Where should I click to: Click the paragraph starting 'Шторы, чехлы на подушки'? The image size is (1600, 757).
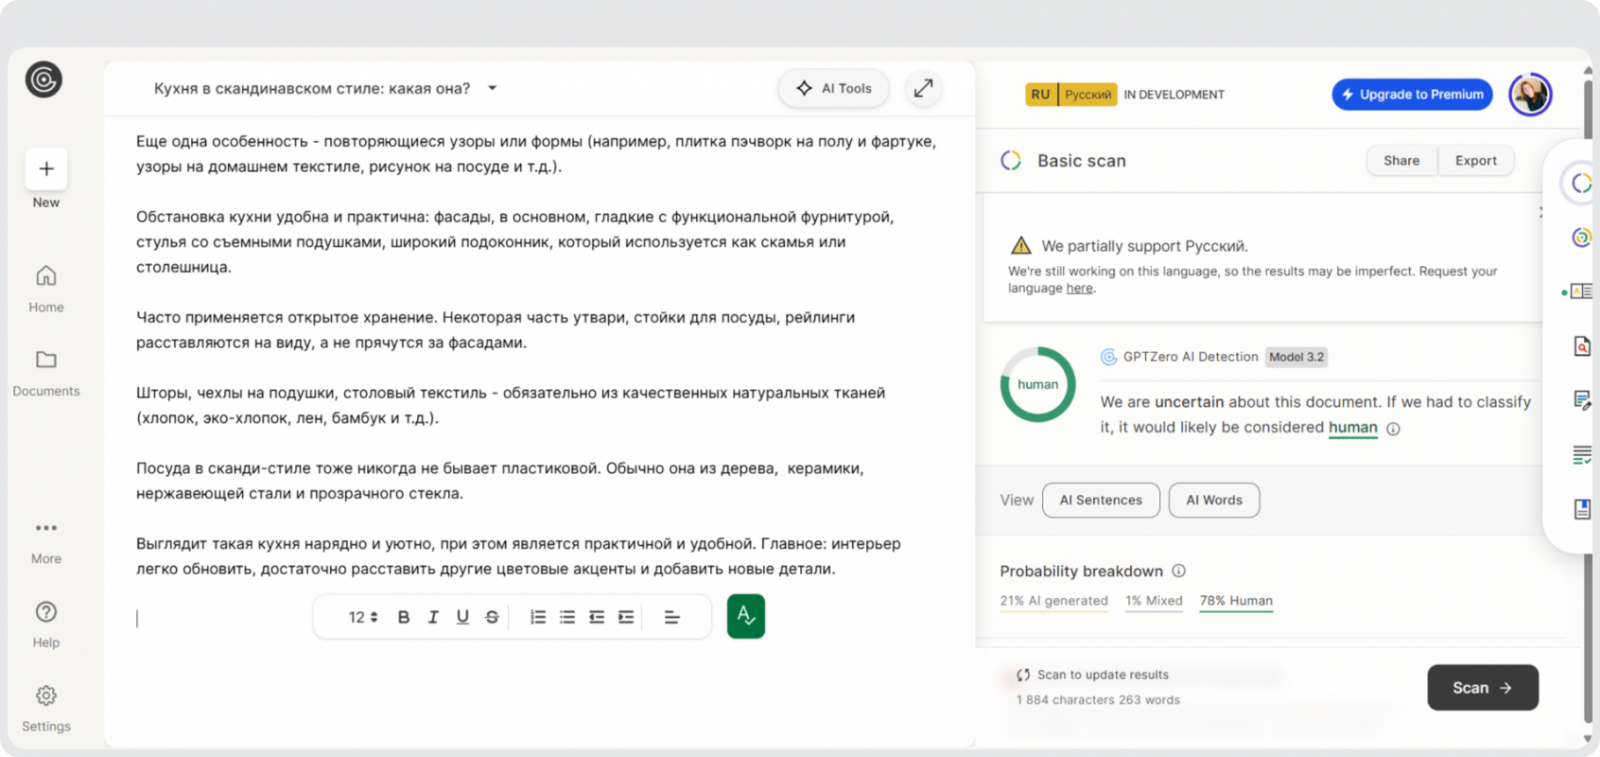click(x=511, y=405)
